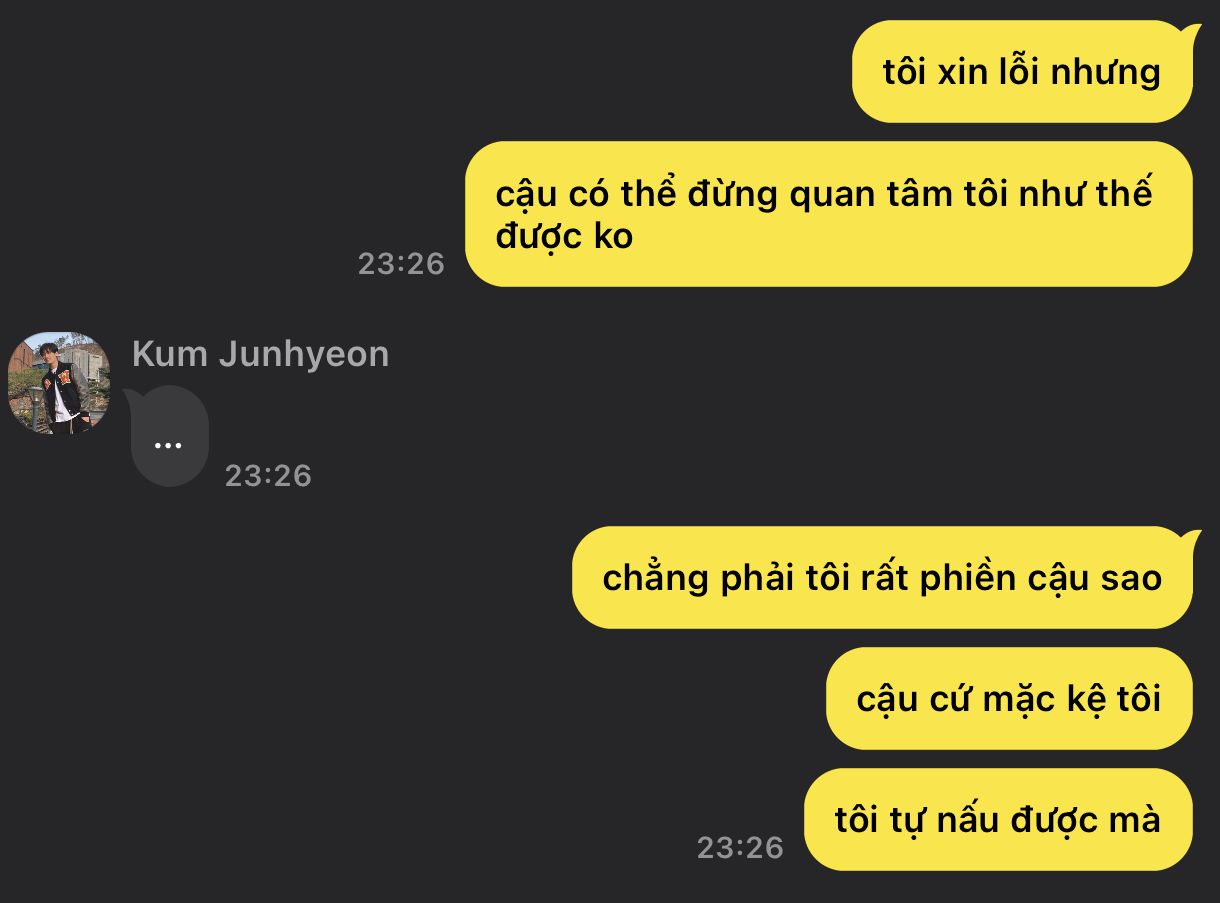This screenshot has height=903, width=1220.
Task: Select the "tôi xin lỗi nhưng" message bubble
Action: click(1022, 72)
